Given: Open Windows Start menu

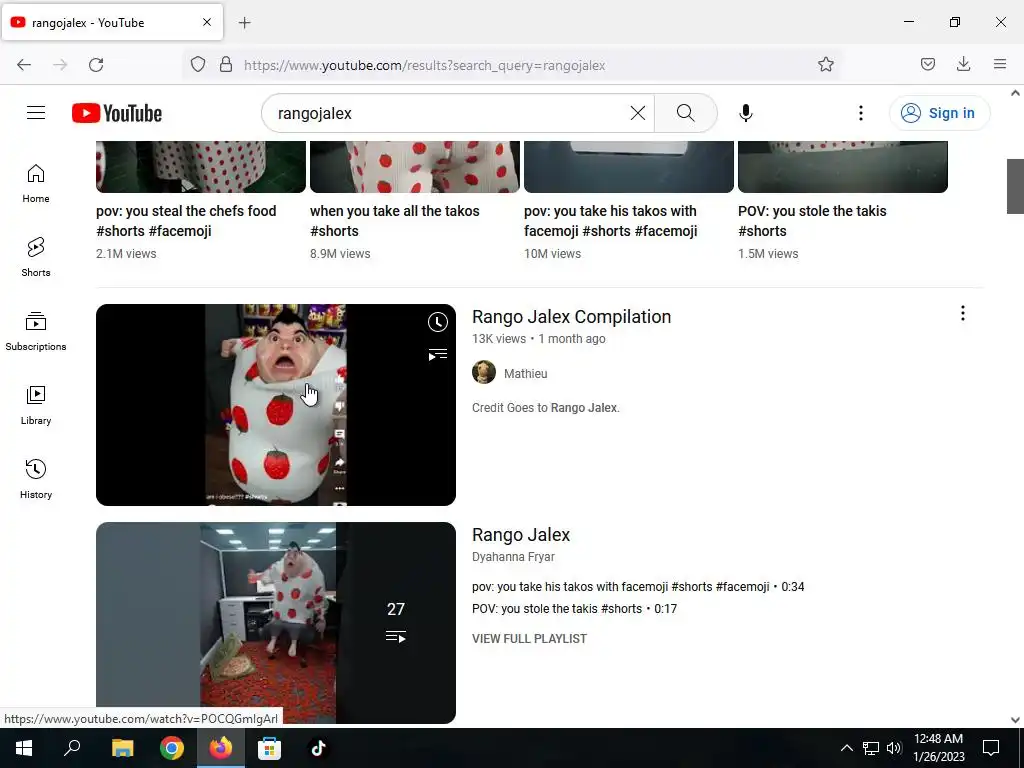Looking at the screenshot, I should (24, 748).
